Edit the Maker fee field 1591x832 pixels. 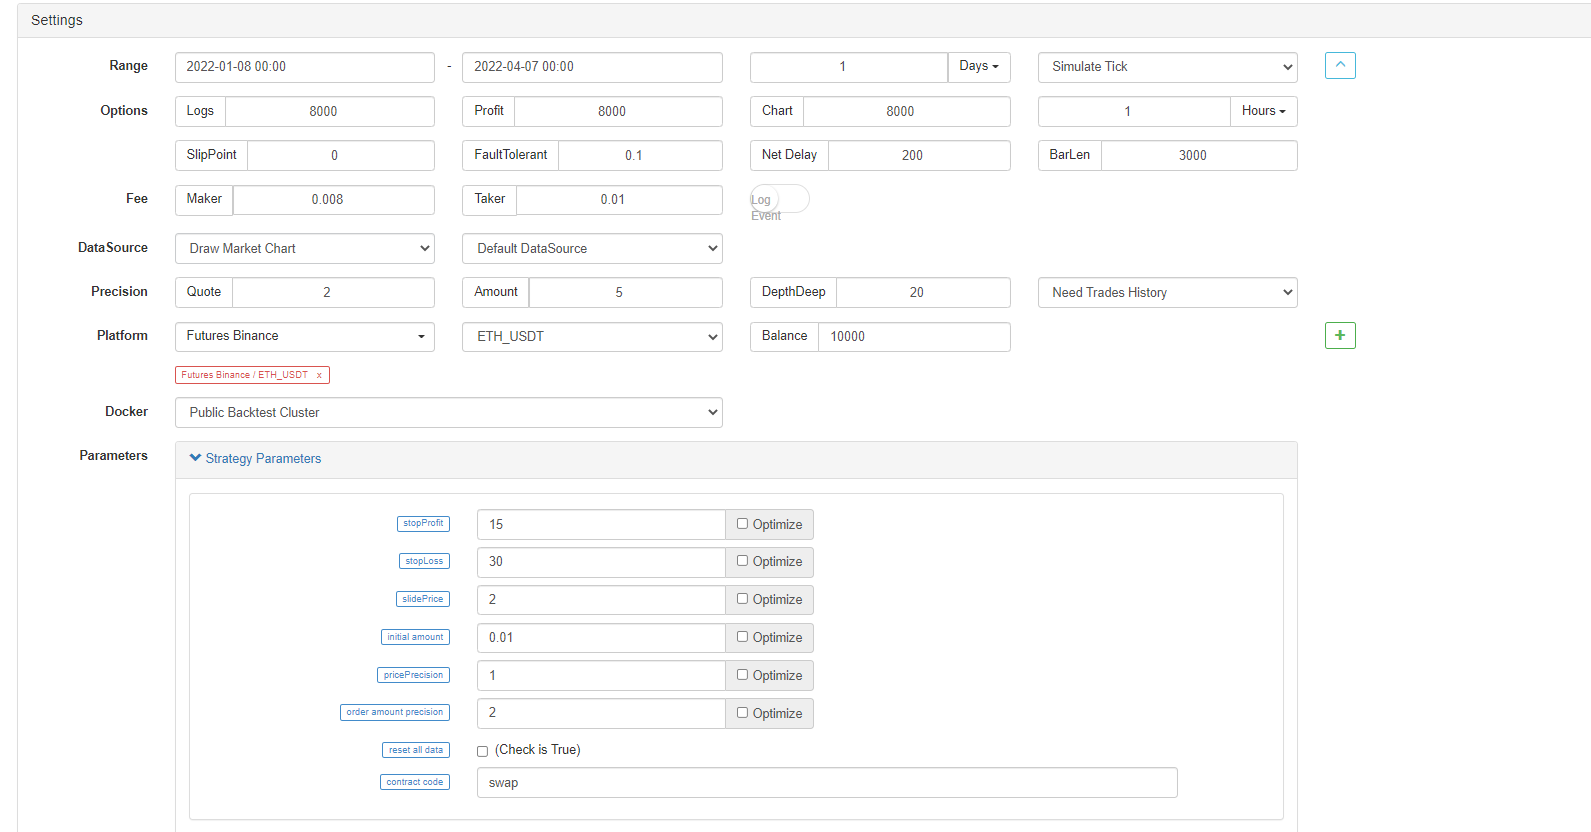[x=334, y=199]
